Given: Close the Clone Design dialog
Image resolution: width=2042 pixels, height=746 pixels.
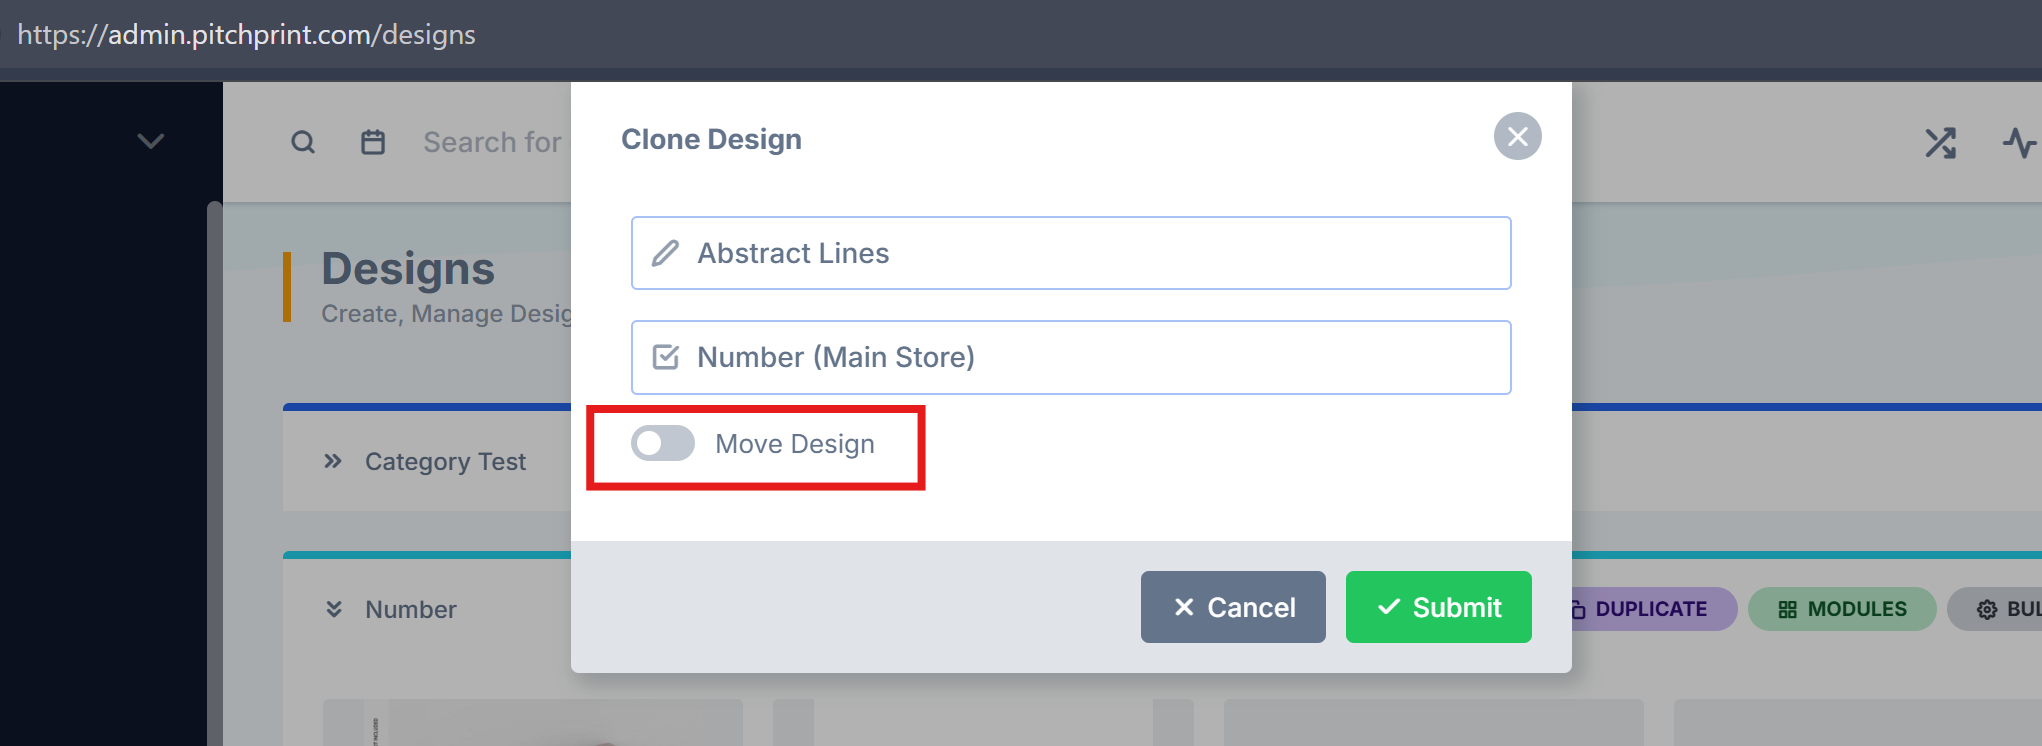Looking at the screenshot, I should [x=1517, y=136].
